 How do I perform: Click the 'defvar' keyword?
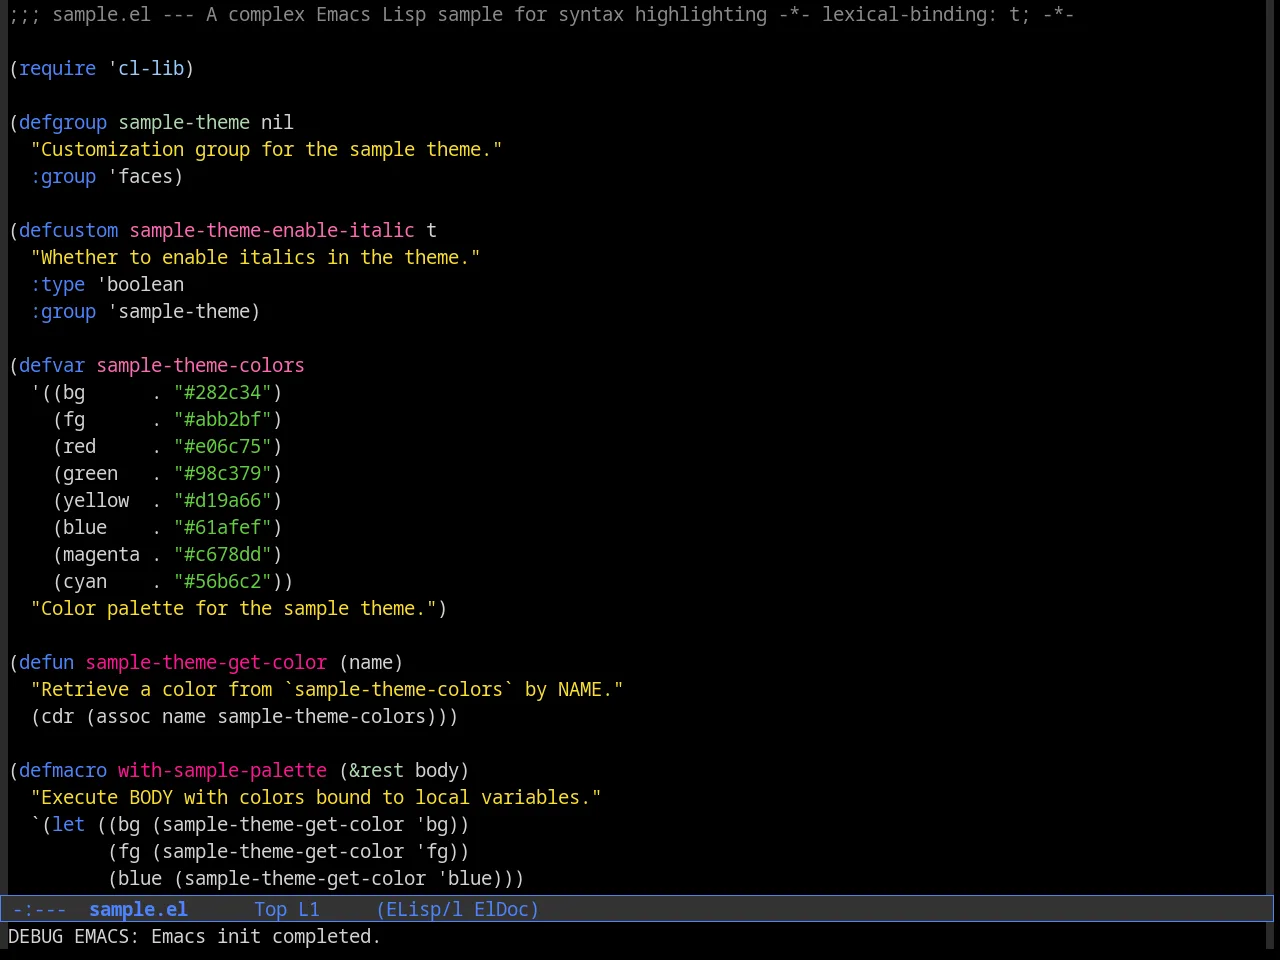(52, 365)
